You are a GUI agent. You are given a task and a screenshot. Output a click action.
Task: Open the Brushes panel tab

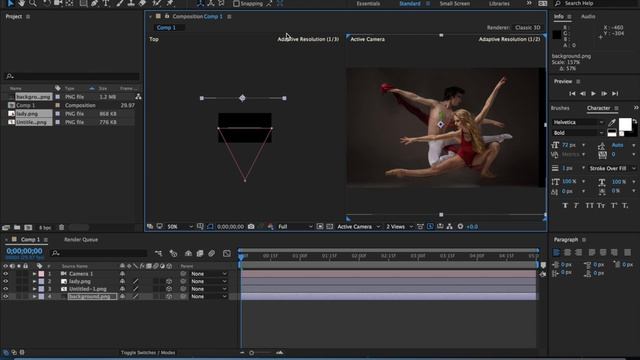click(x=560, y=108)
